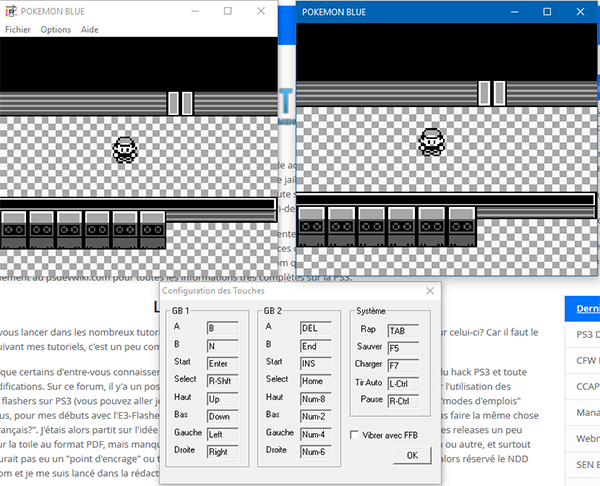Screen dimensions: 600x486
Task: Close the left POKEMON BLUE window
Action: click(261, 11)
